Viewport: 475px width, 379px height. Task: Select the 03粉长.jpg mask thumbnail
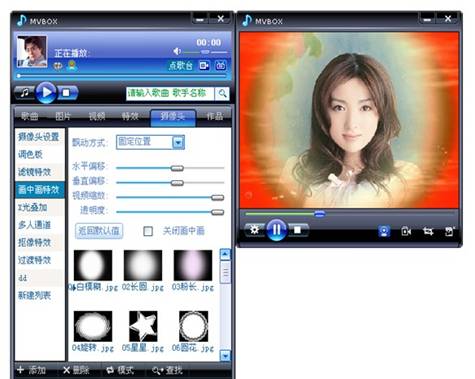click(193, 265)
